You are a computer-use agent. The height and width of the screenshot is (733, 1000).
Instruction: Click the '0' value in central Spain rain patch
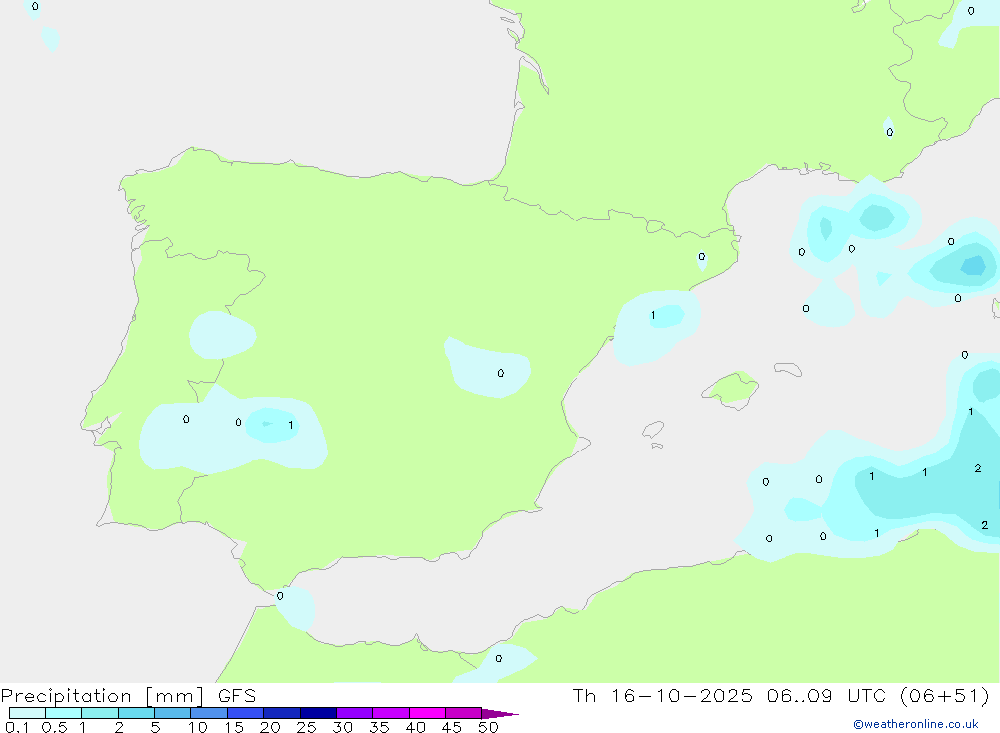(x=501, y=373)
